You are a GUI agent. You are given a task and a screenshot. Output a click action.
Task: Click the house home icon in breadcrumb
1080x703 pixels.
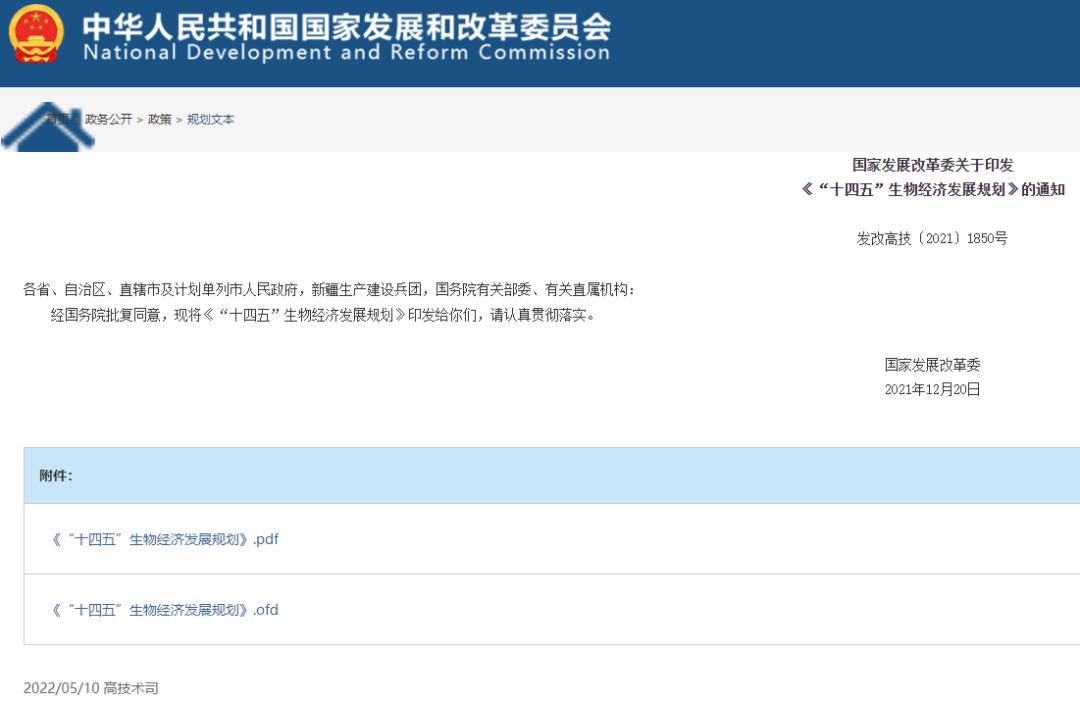click(48, 127)
